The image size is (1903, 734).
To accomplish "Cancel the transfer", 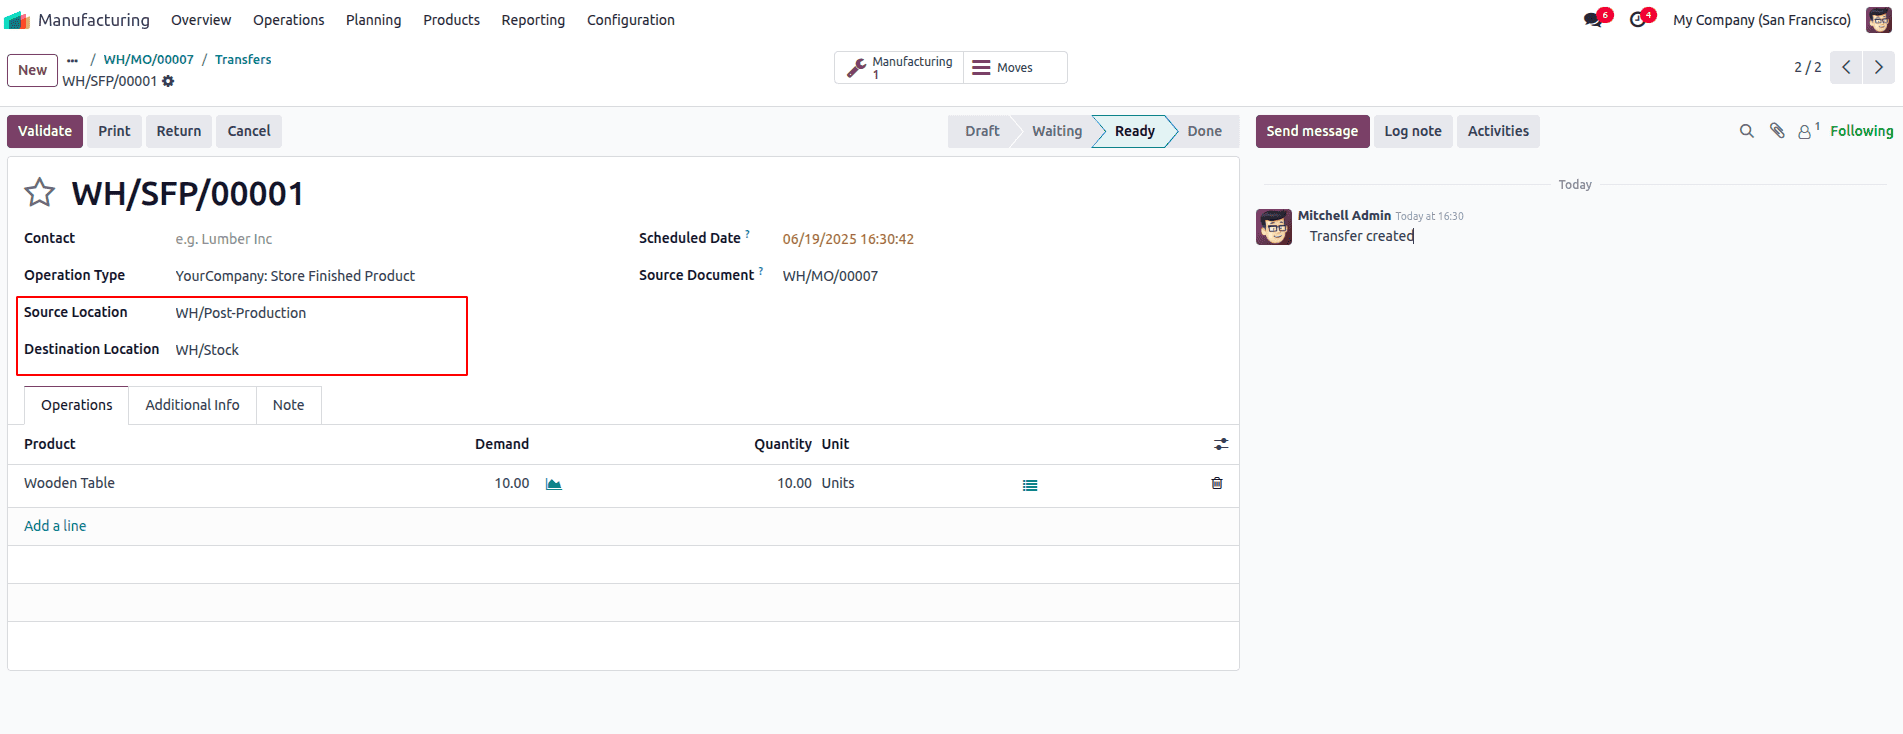I will (x=249, y=131).
